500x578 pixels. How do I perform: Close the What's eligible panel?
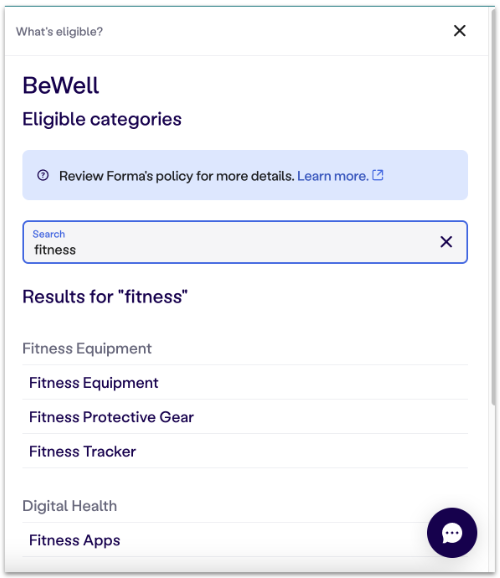point(459,31)
